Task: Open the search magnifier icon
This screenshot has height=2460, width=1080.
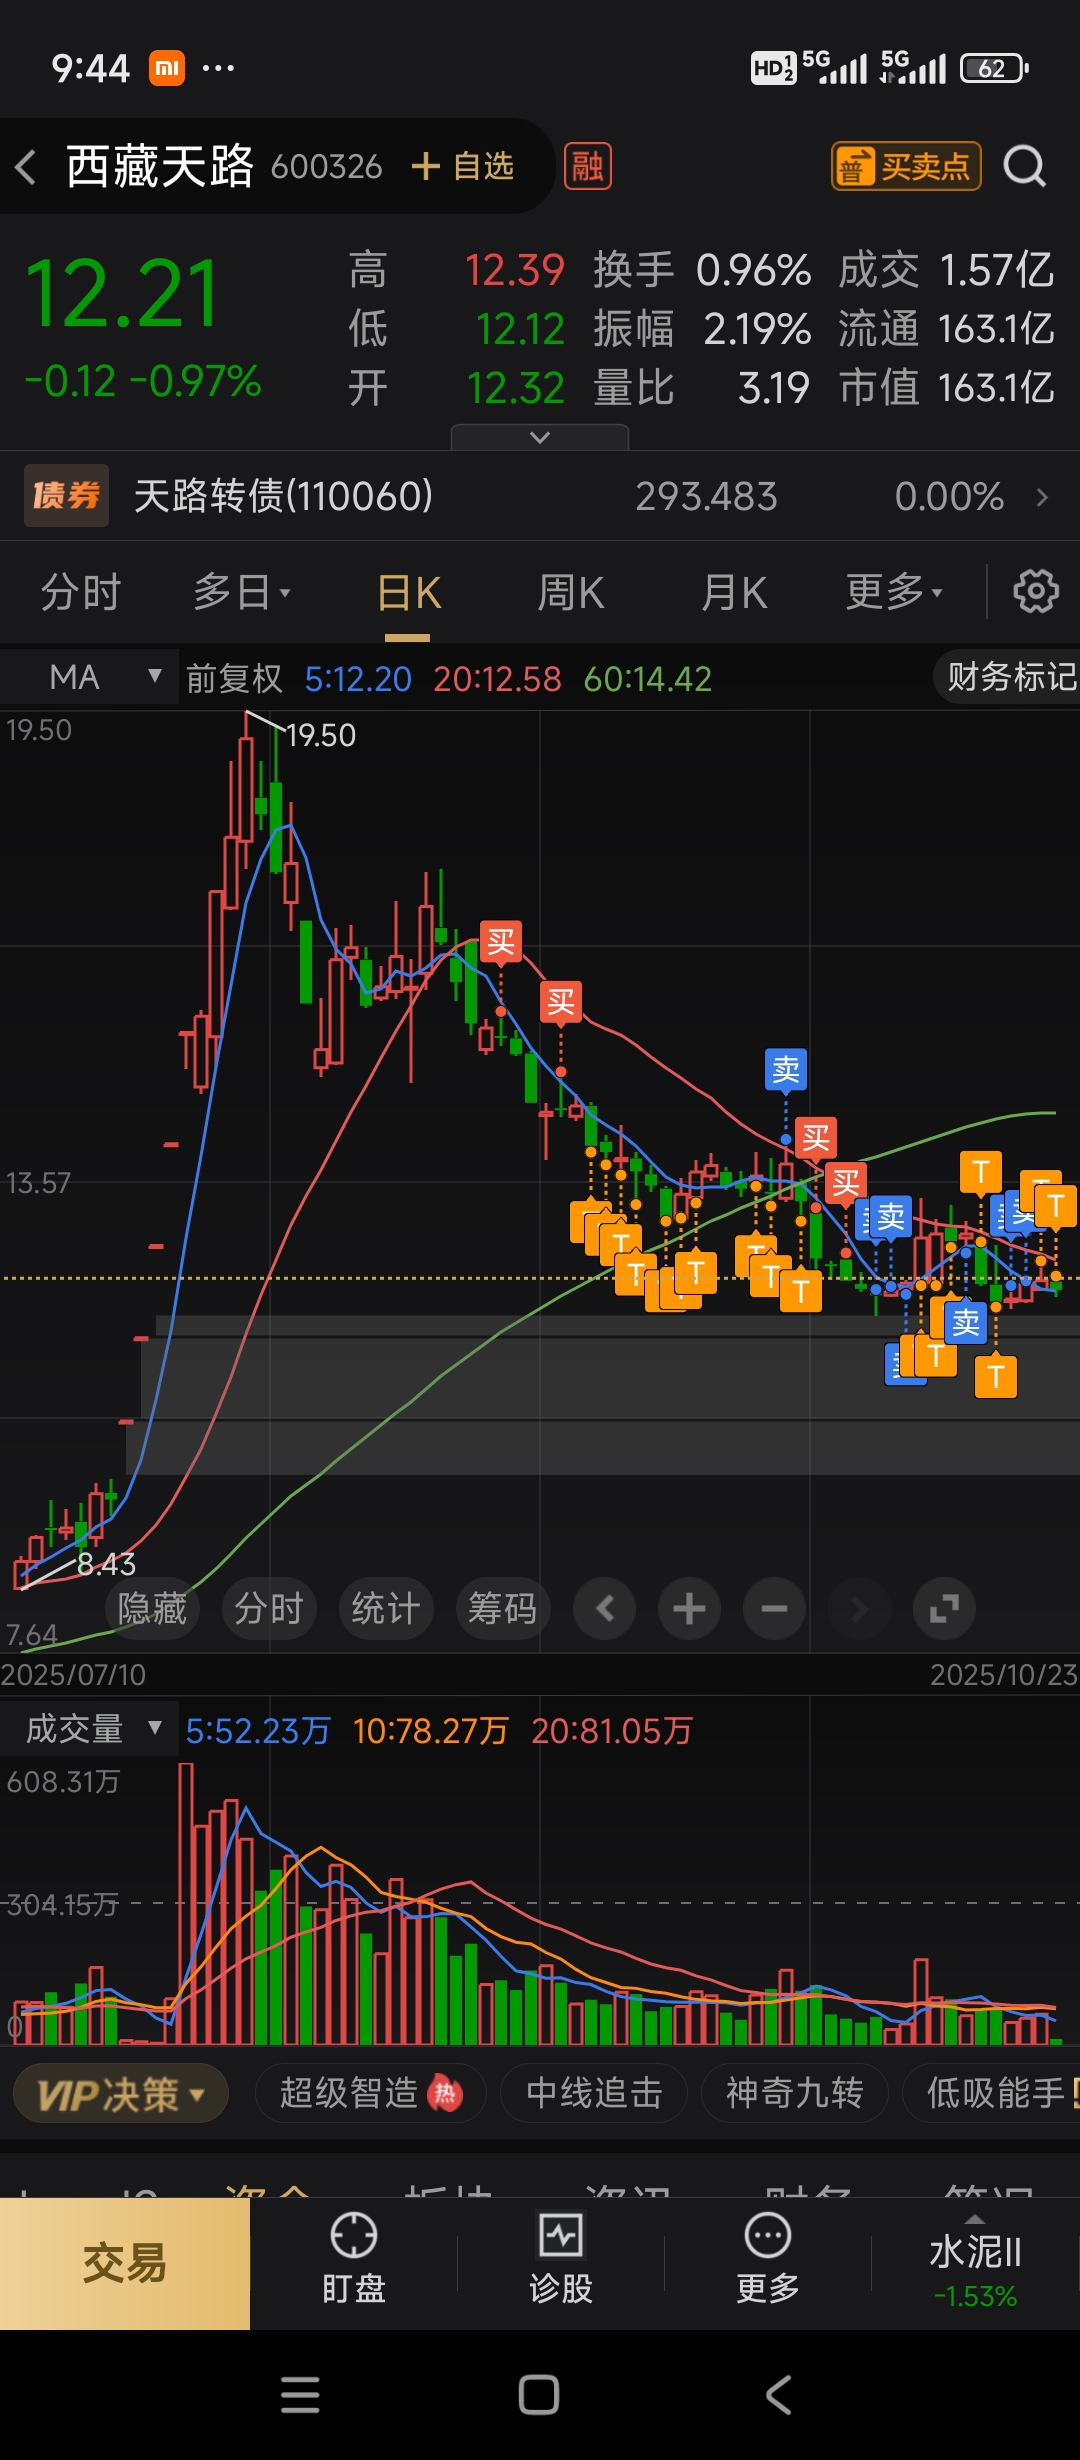Action: 1025,166
